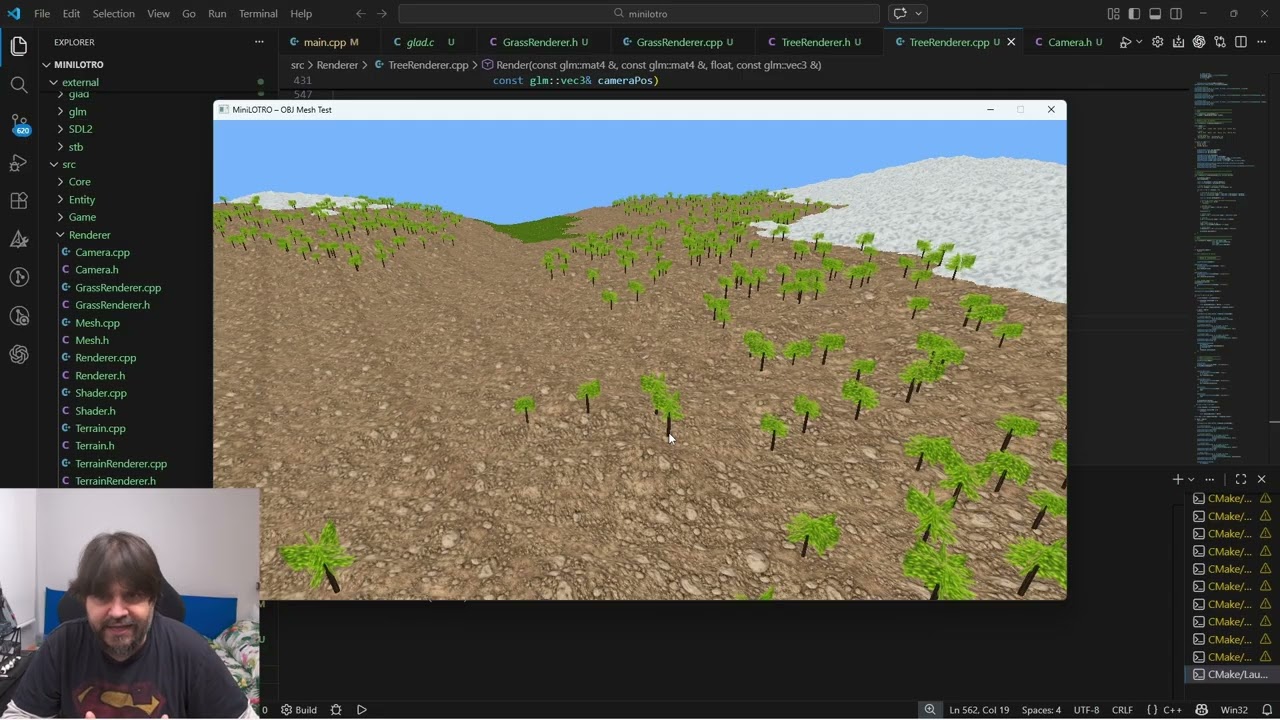Open the Run and Debug view

tap(18, 162)
